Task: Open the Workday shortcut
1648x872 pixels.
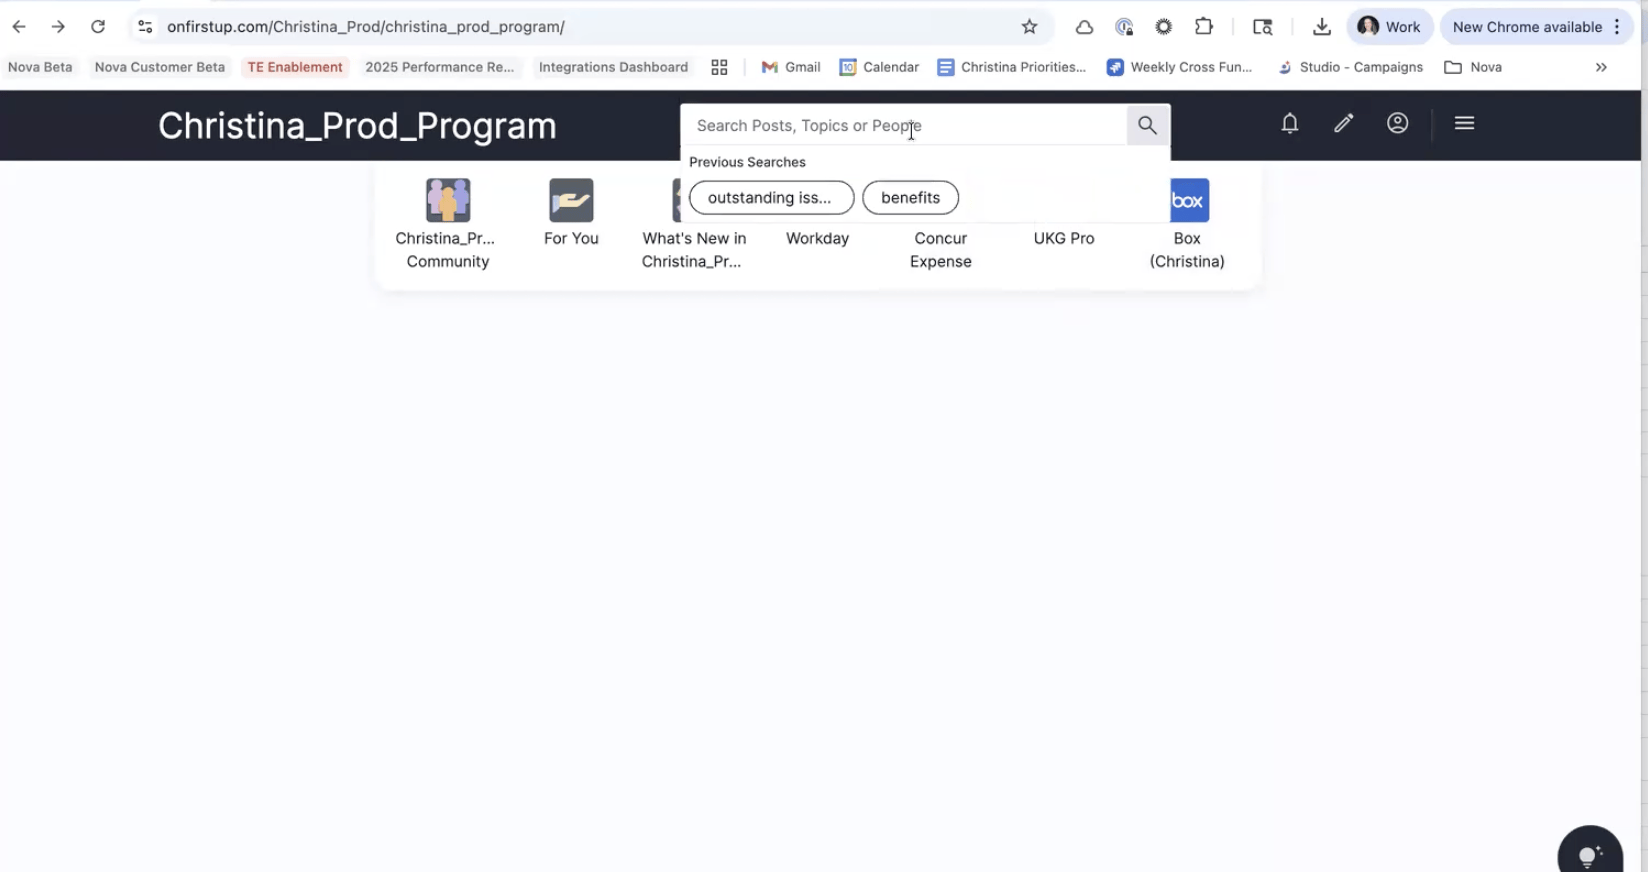Action: [x=817, y=238]
